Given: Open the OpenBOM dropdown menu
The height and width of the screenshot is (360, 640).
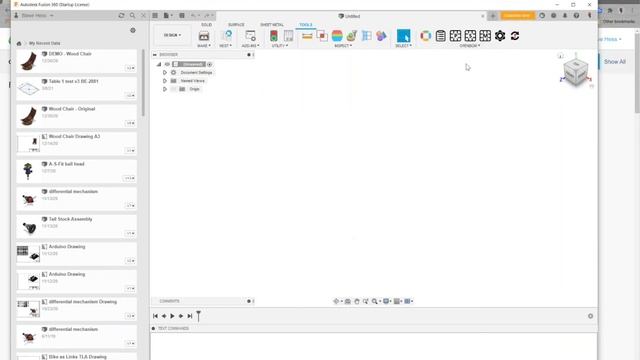Looking at the screenshot, I should [470, 46].
